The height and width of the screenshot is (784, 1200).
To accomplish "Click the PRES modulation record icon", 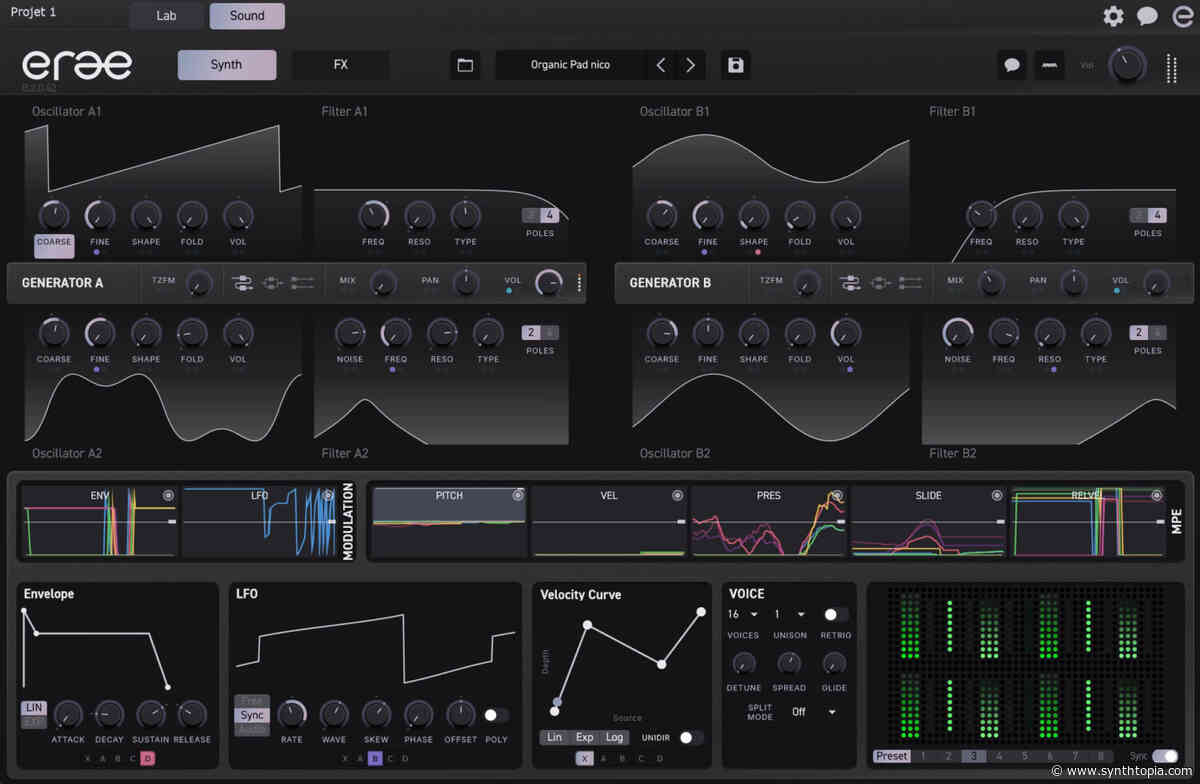I will 837,495.
